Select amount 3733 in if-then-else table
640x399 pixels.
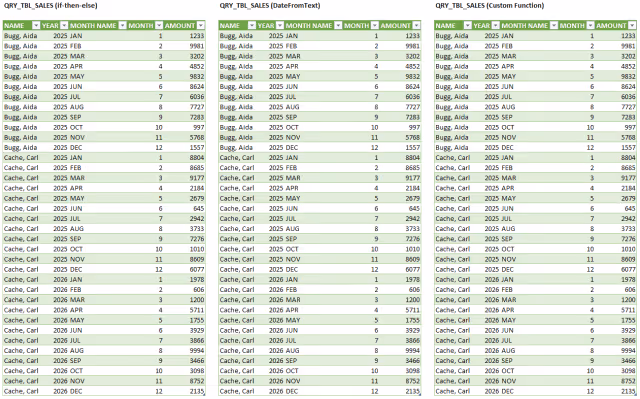point(197,229)
